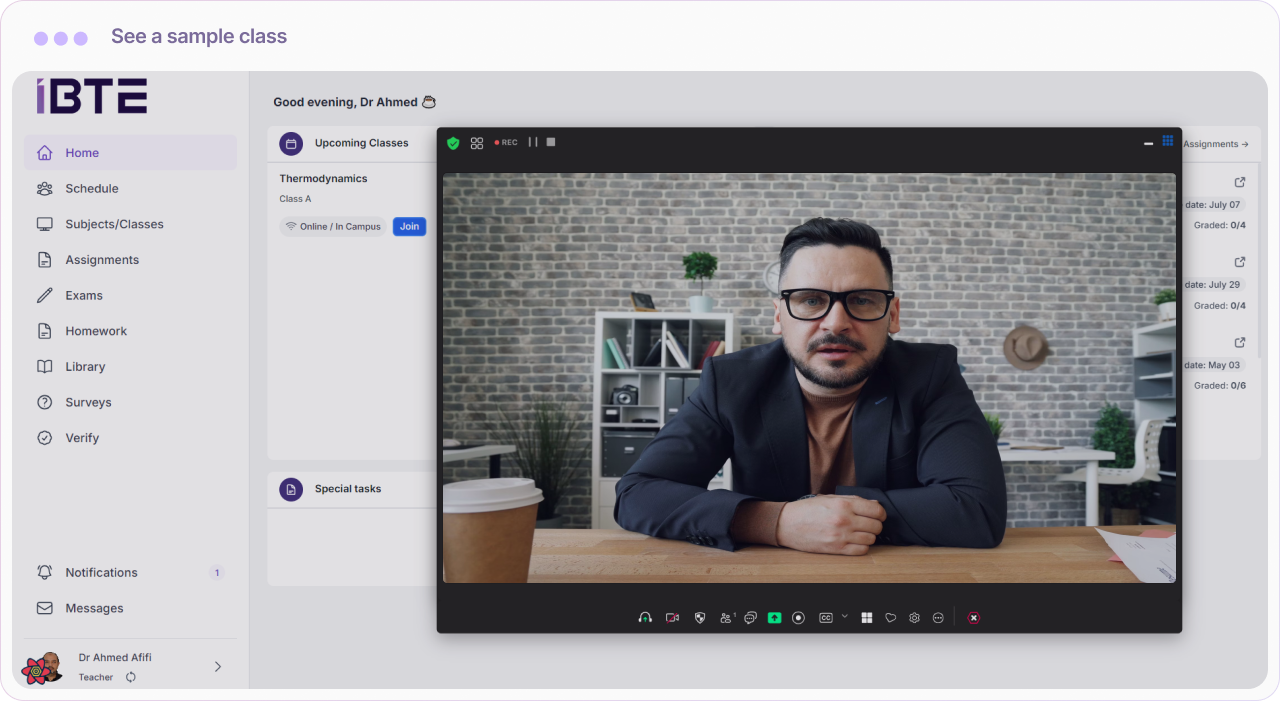Click the Special tasks document icon
1280x701 pixels.
[x=291, y=489]
